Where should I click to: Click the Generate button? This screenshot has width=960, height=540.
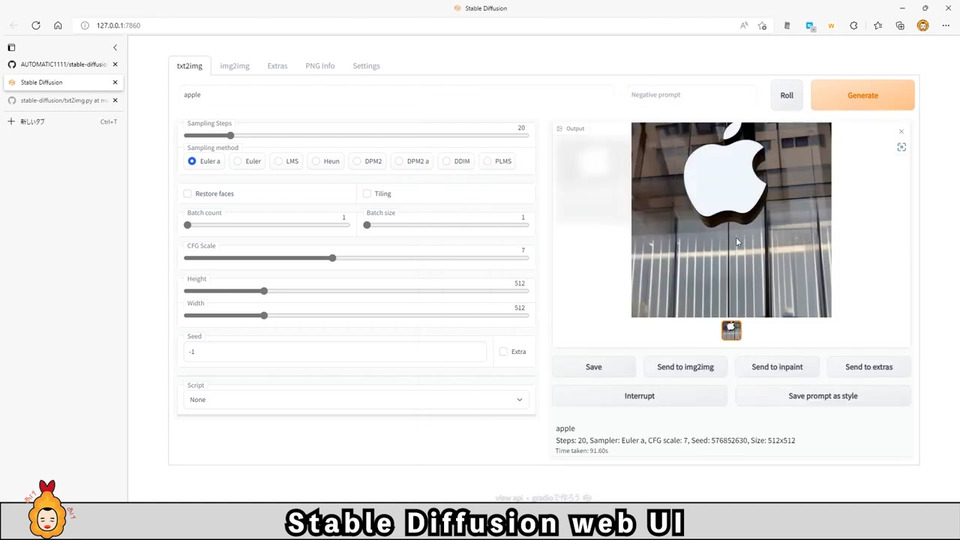click(863, 95)
